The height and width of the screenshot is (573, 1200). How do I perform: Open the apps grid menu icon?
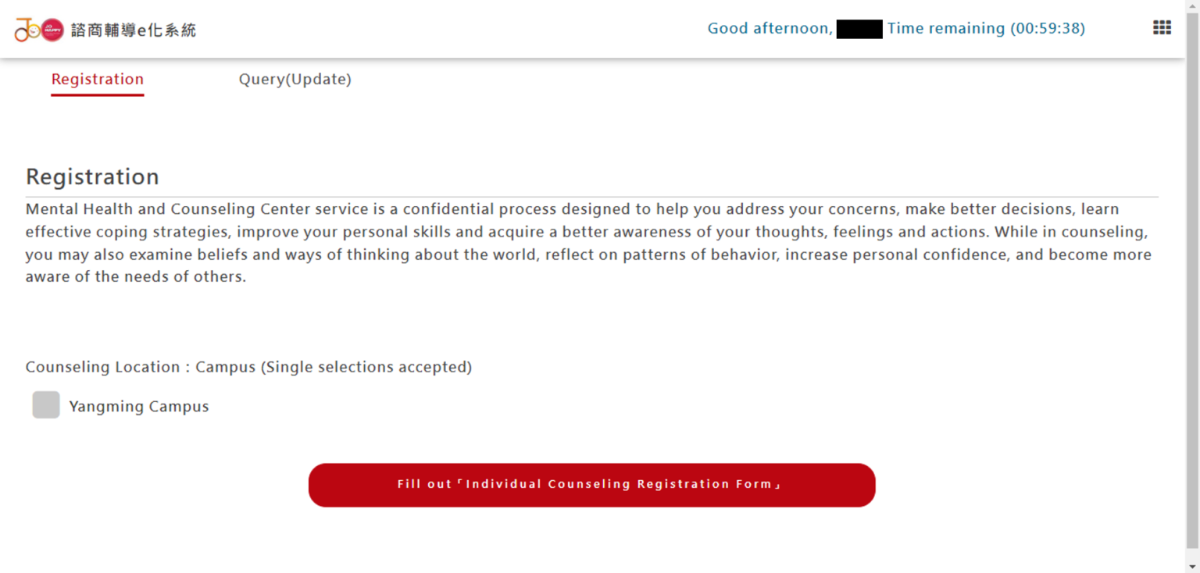point(1161,28)
